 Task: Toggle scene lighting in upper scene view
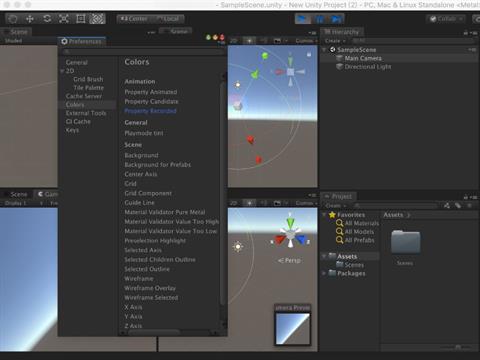(x=249, y=41)
